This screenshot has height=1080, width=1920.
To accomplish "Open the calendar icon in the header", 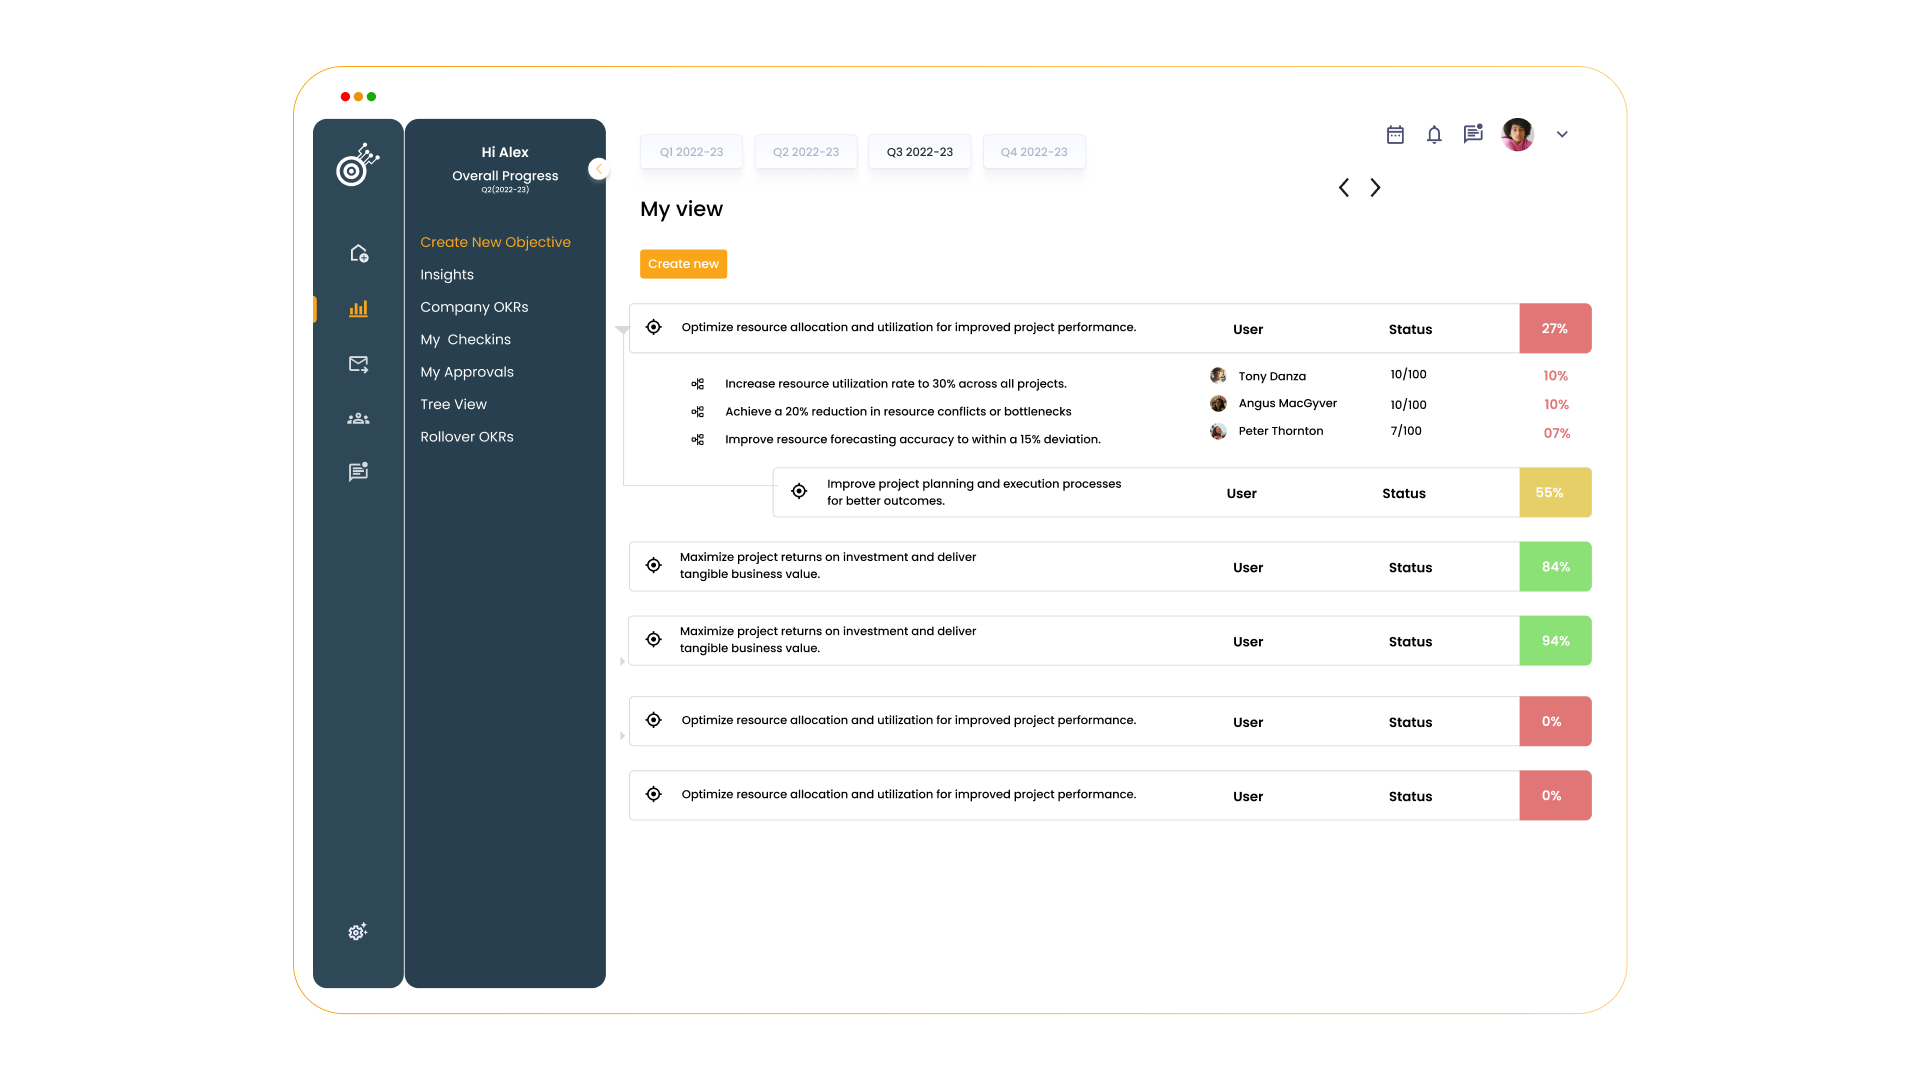I will pyautogui.click(x=1396, y=135).
